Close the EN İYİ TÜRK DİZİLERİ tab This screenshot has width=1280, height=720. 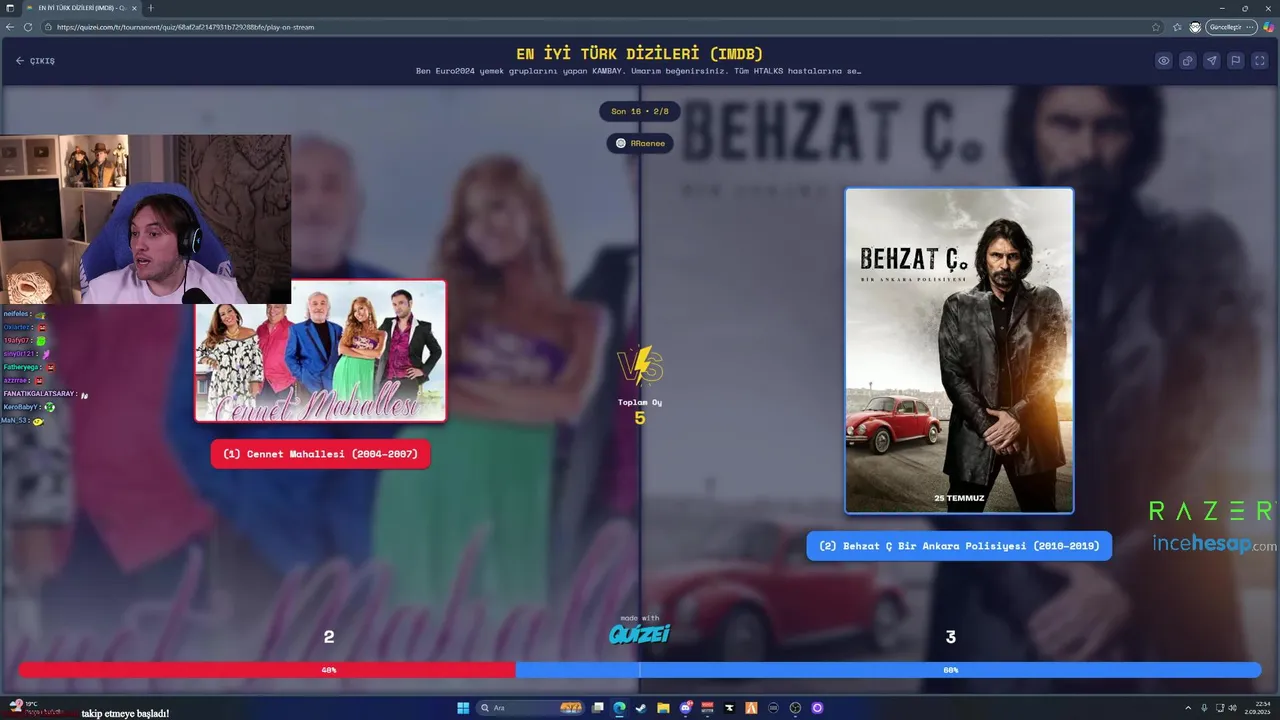134,8
